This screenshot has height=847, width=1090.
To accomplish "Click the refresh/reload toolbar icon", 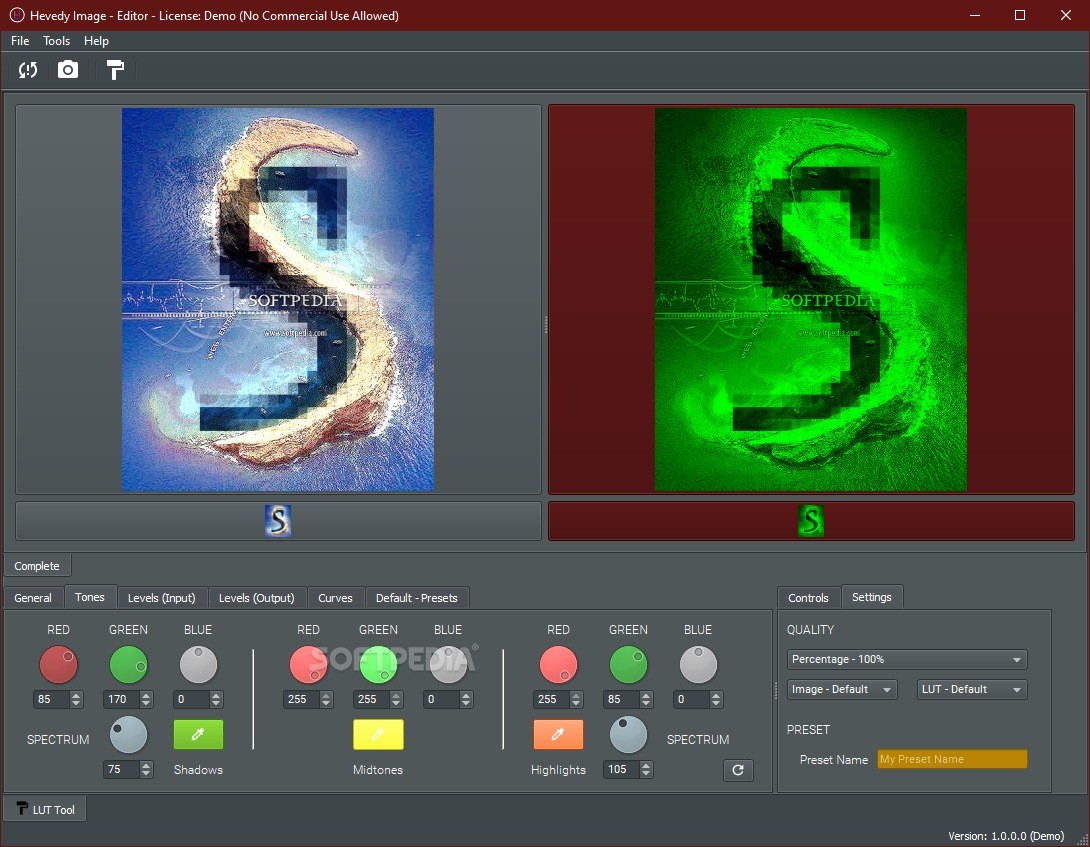I will pyautogui.click(x=28, y=70).
